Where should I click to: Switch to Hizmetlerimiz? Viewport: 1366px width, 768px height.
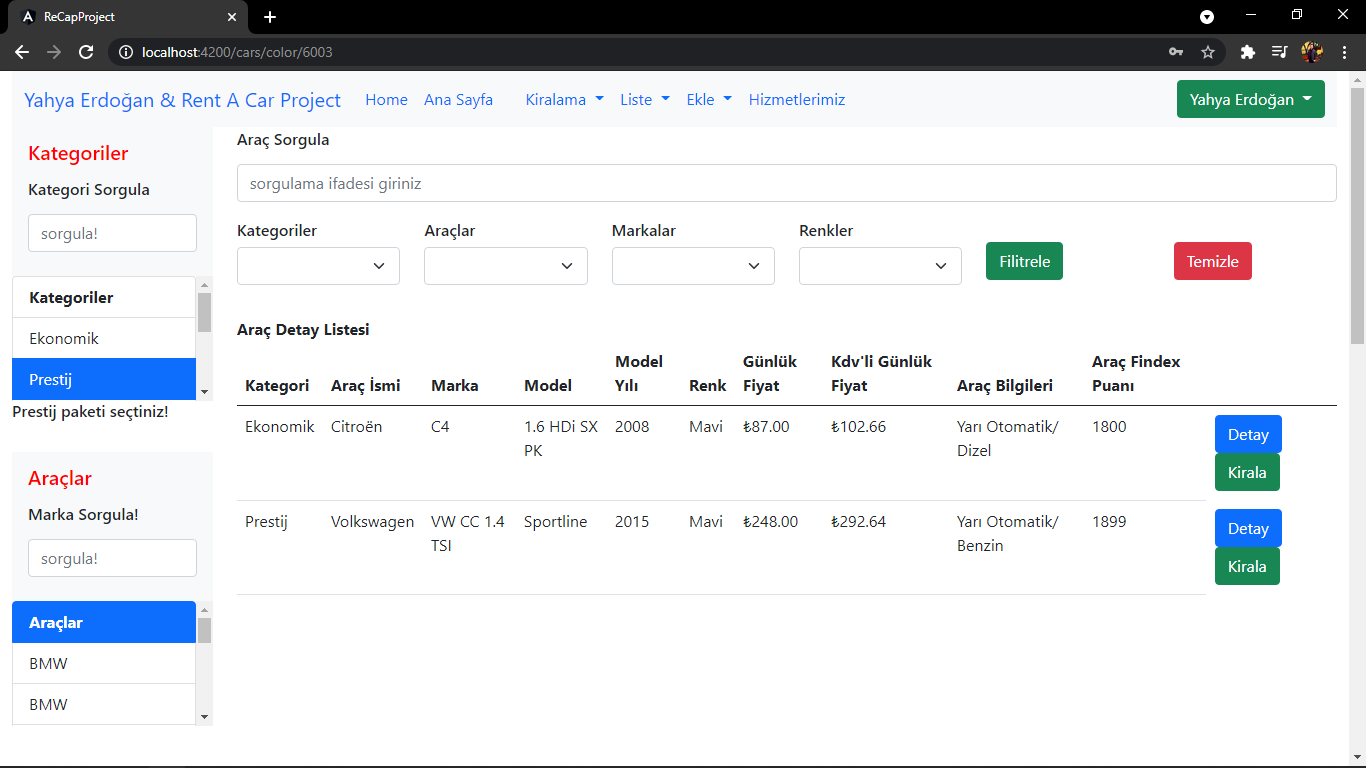coord(796,99)
